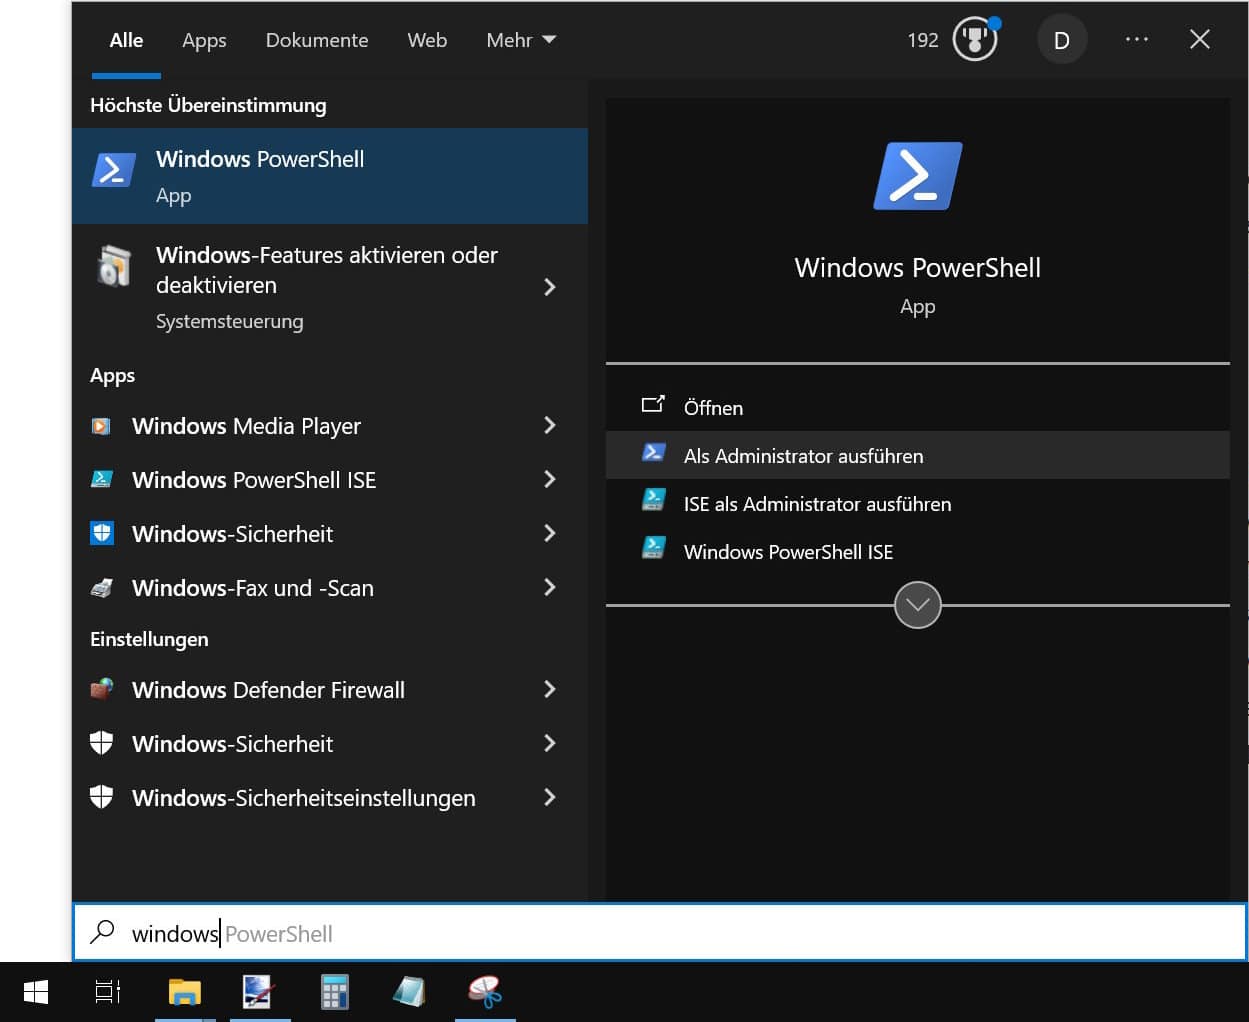Click the Windows PowerShell ISE app icon in Apps list
Screen dimensions: 1249x1022
click(x=101, y=480)
